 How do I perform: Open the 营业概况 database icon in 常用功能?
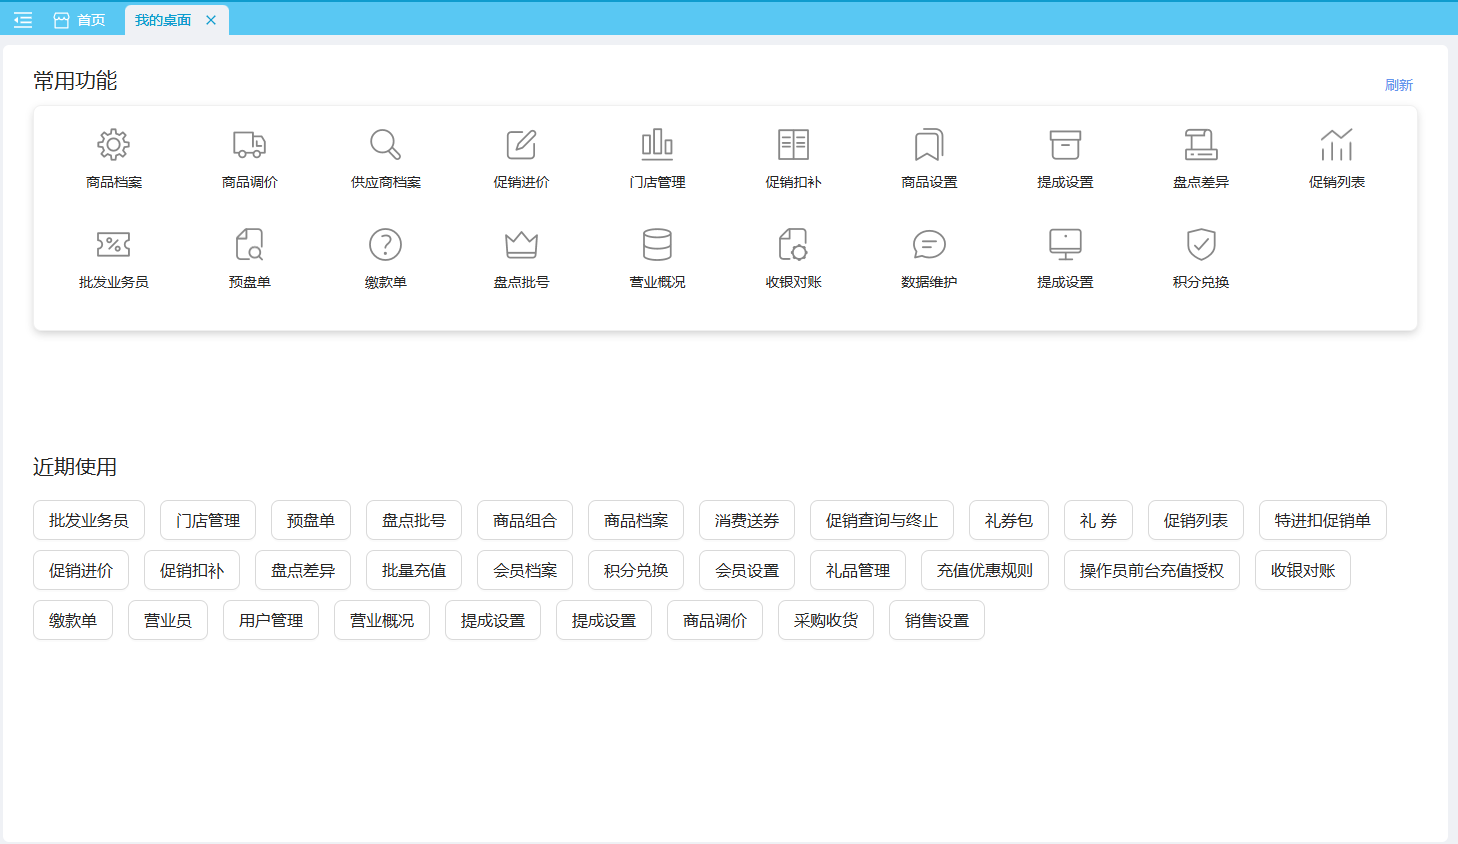click(657, 245)
